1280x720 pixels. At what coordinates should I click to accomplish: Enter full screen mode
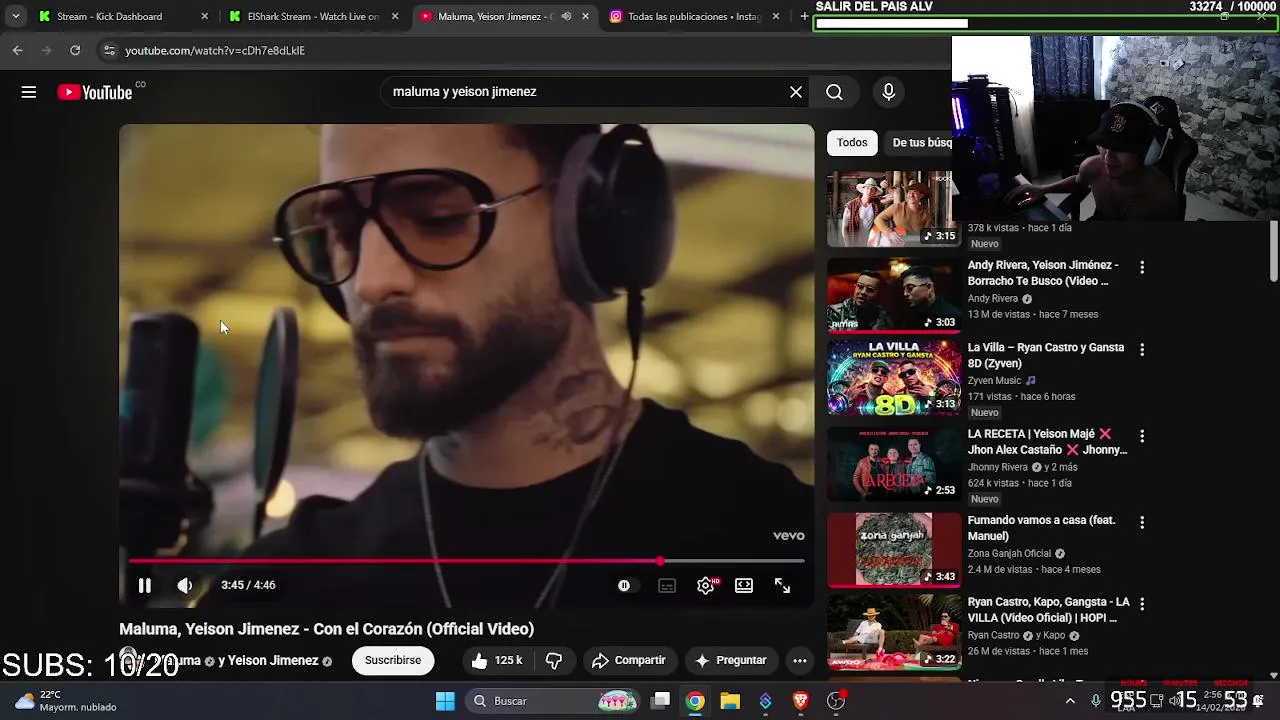(783, 586)
